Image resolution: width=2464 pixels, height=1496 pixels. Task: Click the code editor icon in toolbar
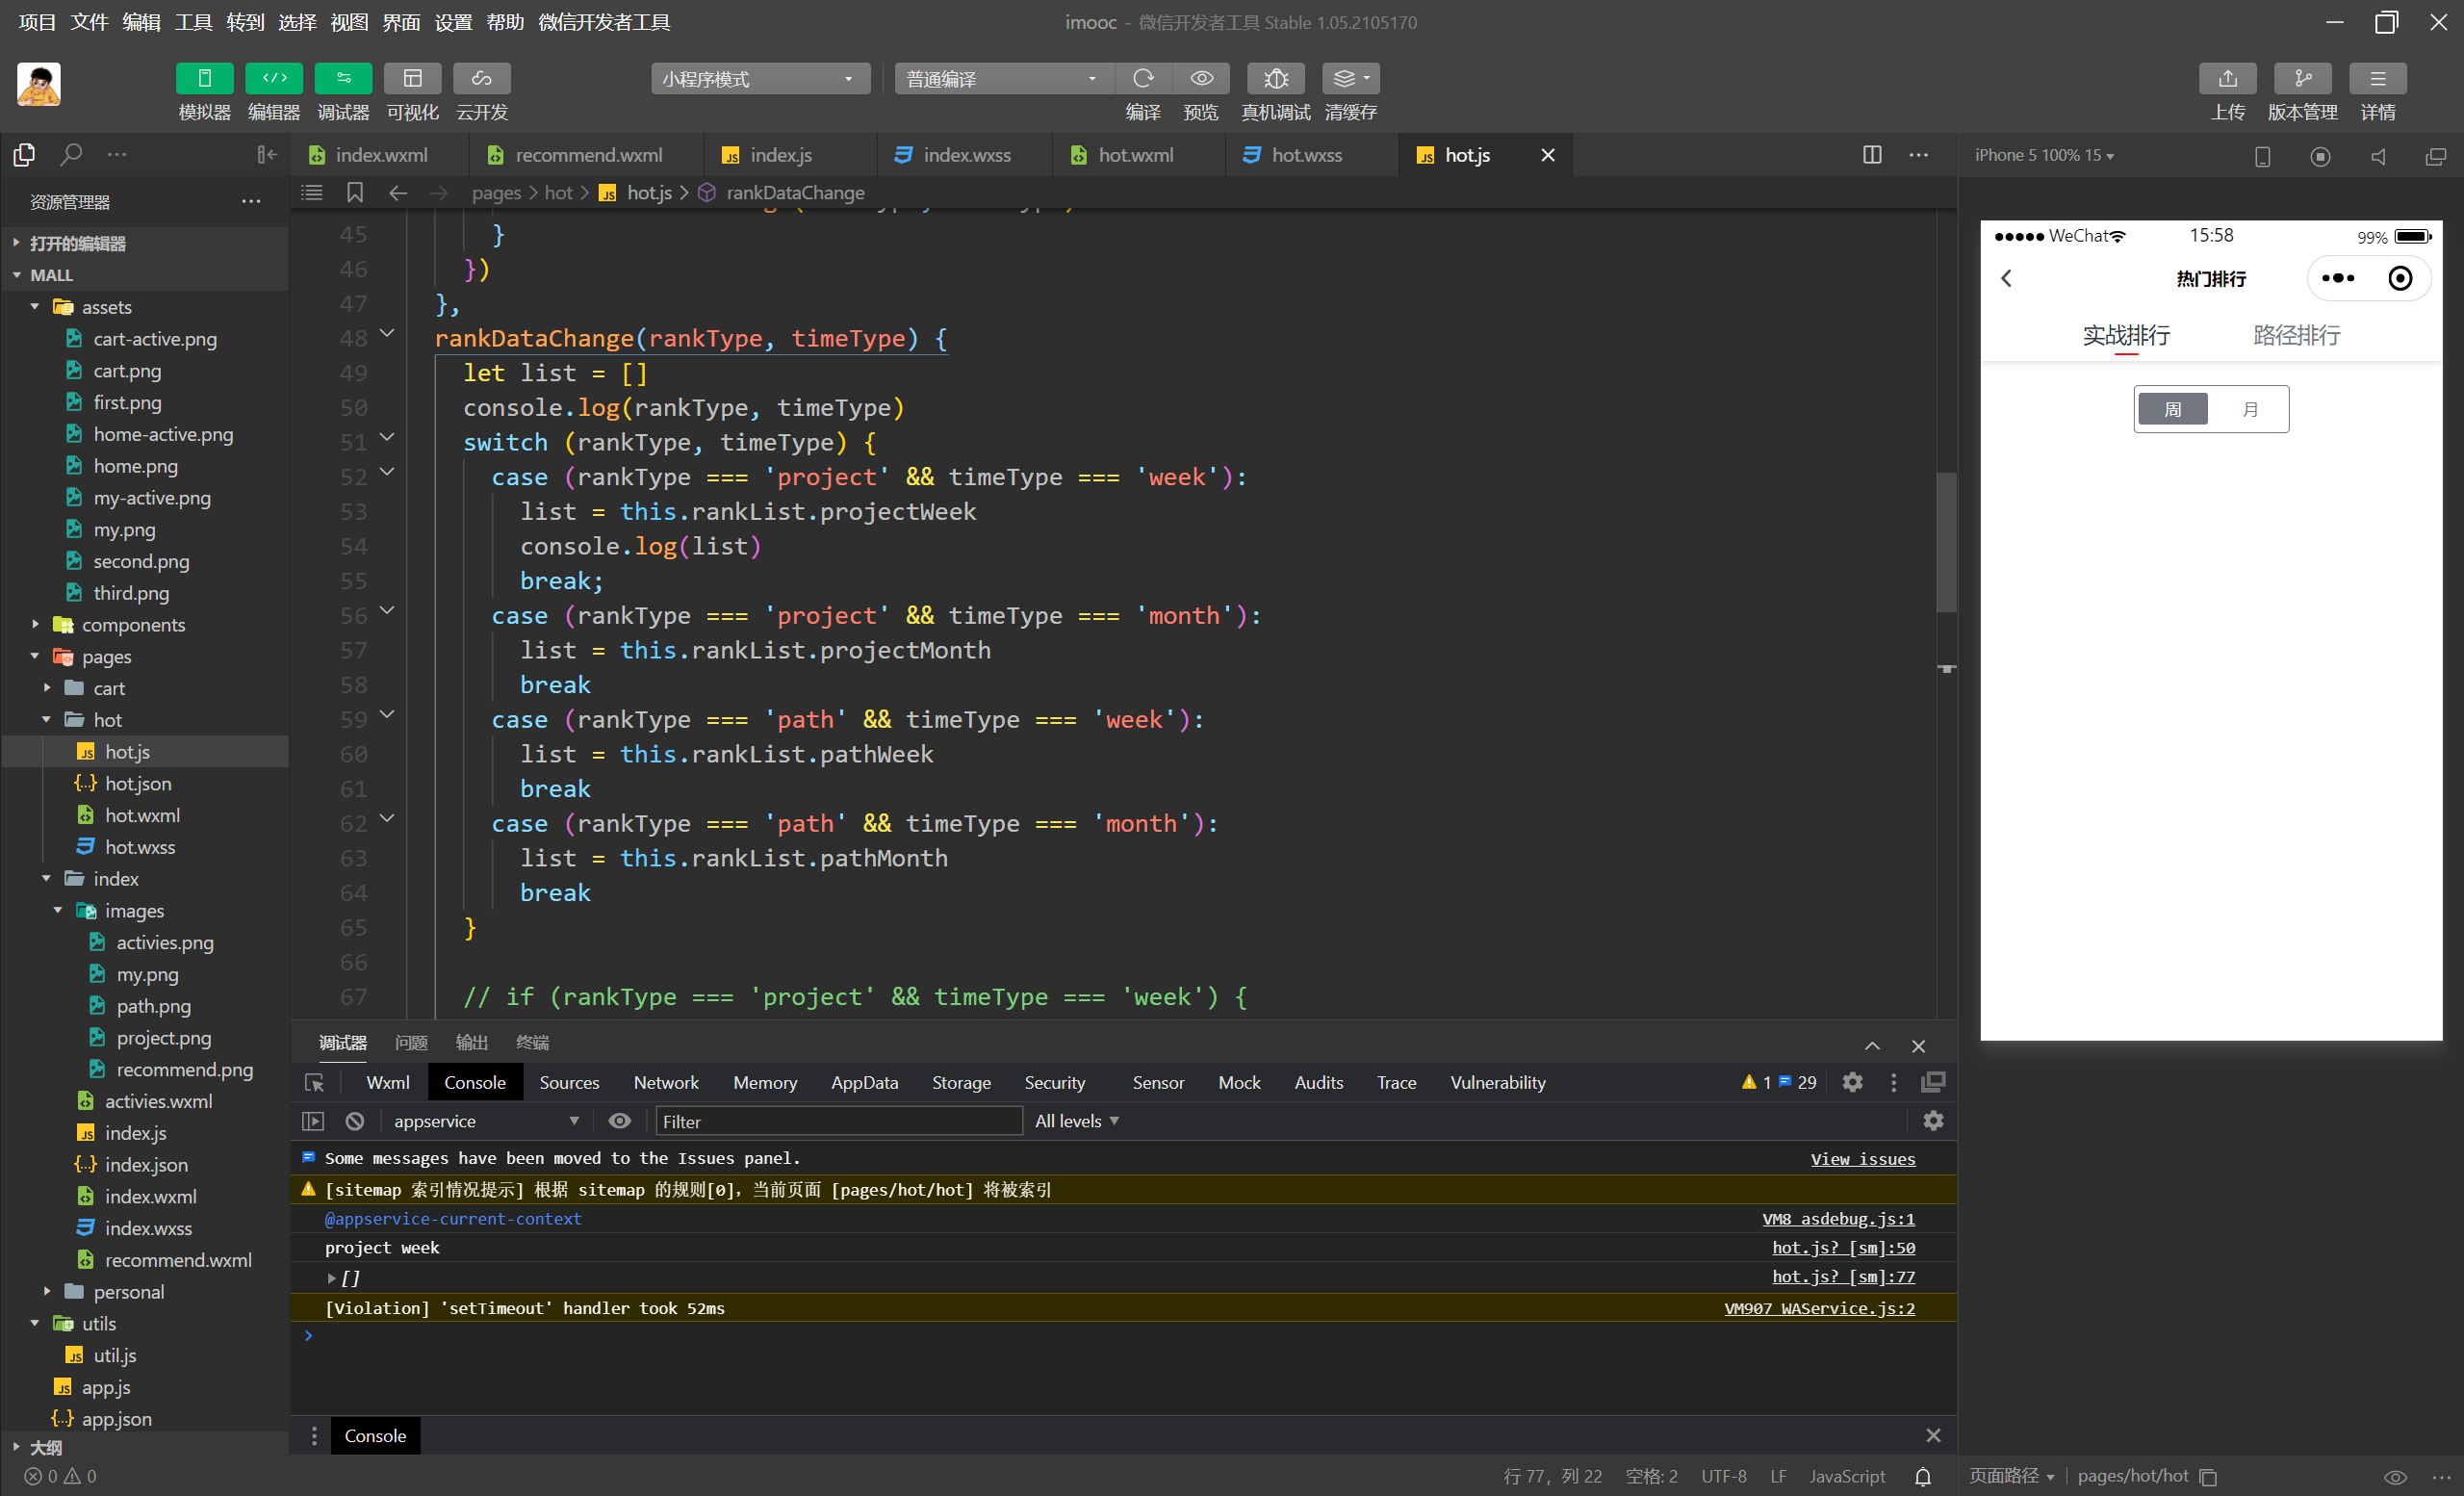click(x=272, y=77)
